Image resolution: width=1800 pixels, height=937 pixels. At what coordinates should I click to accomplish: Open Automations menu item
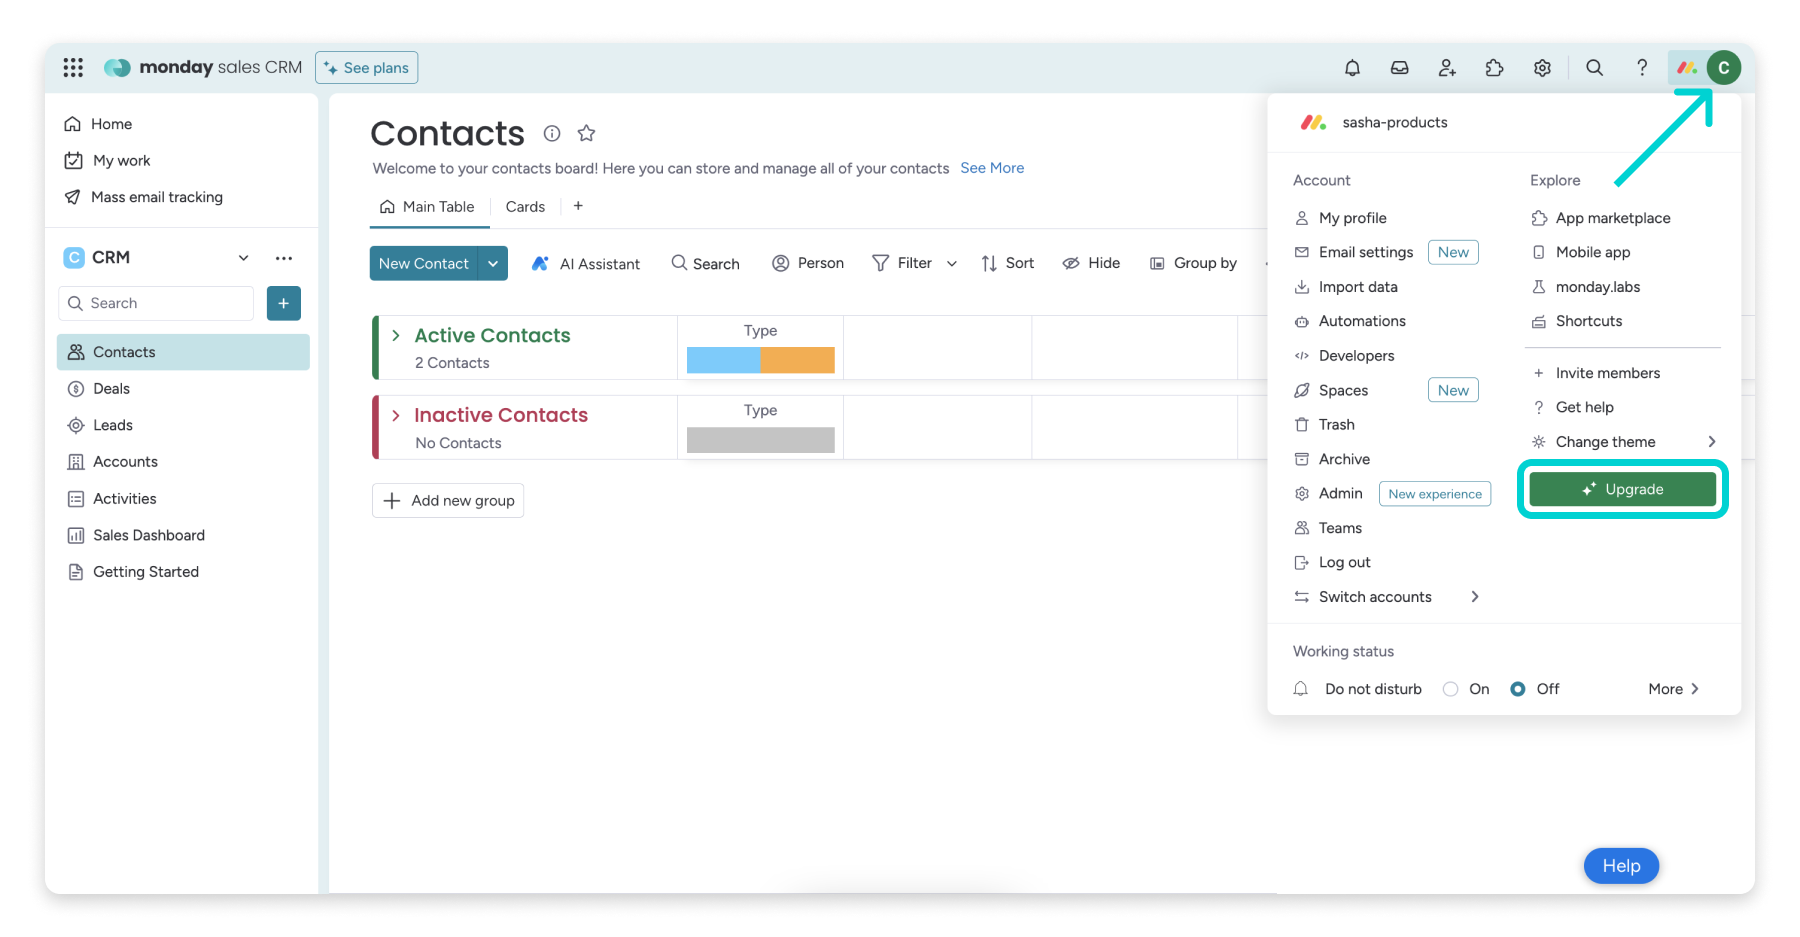[x=1350, y=321]
